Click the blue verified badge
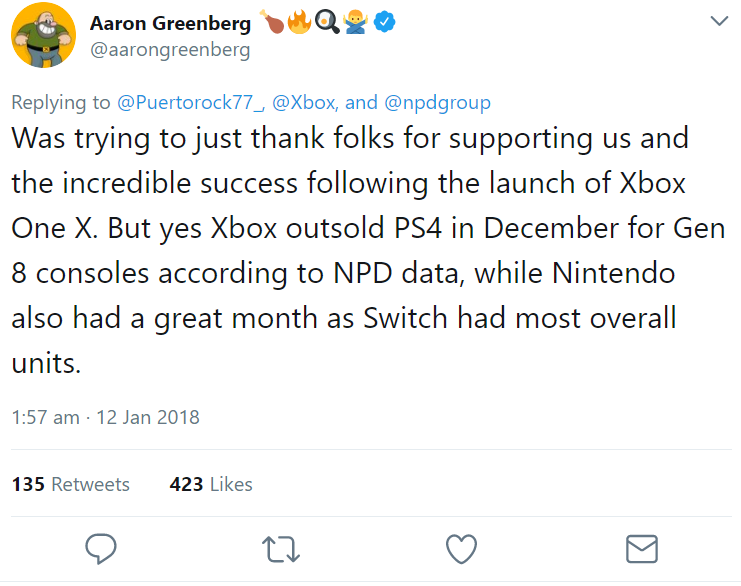The image size is (741, 586). (385, 22)
